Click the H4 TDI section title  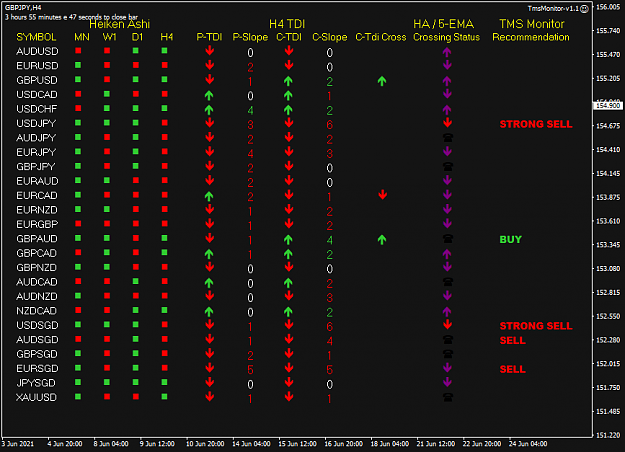pyautogui.click(x=287, y=24)
